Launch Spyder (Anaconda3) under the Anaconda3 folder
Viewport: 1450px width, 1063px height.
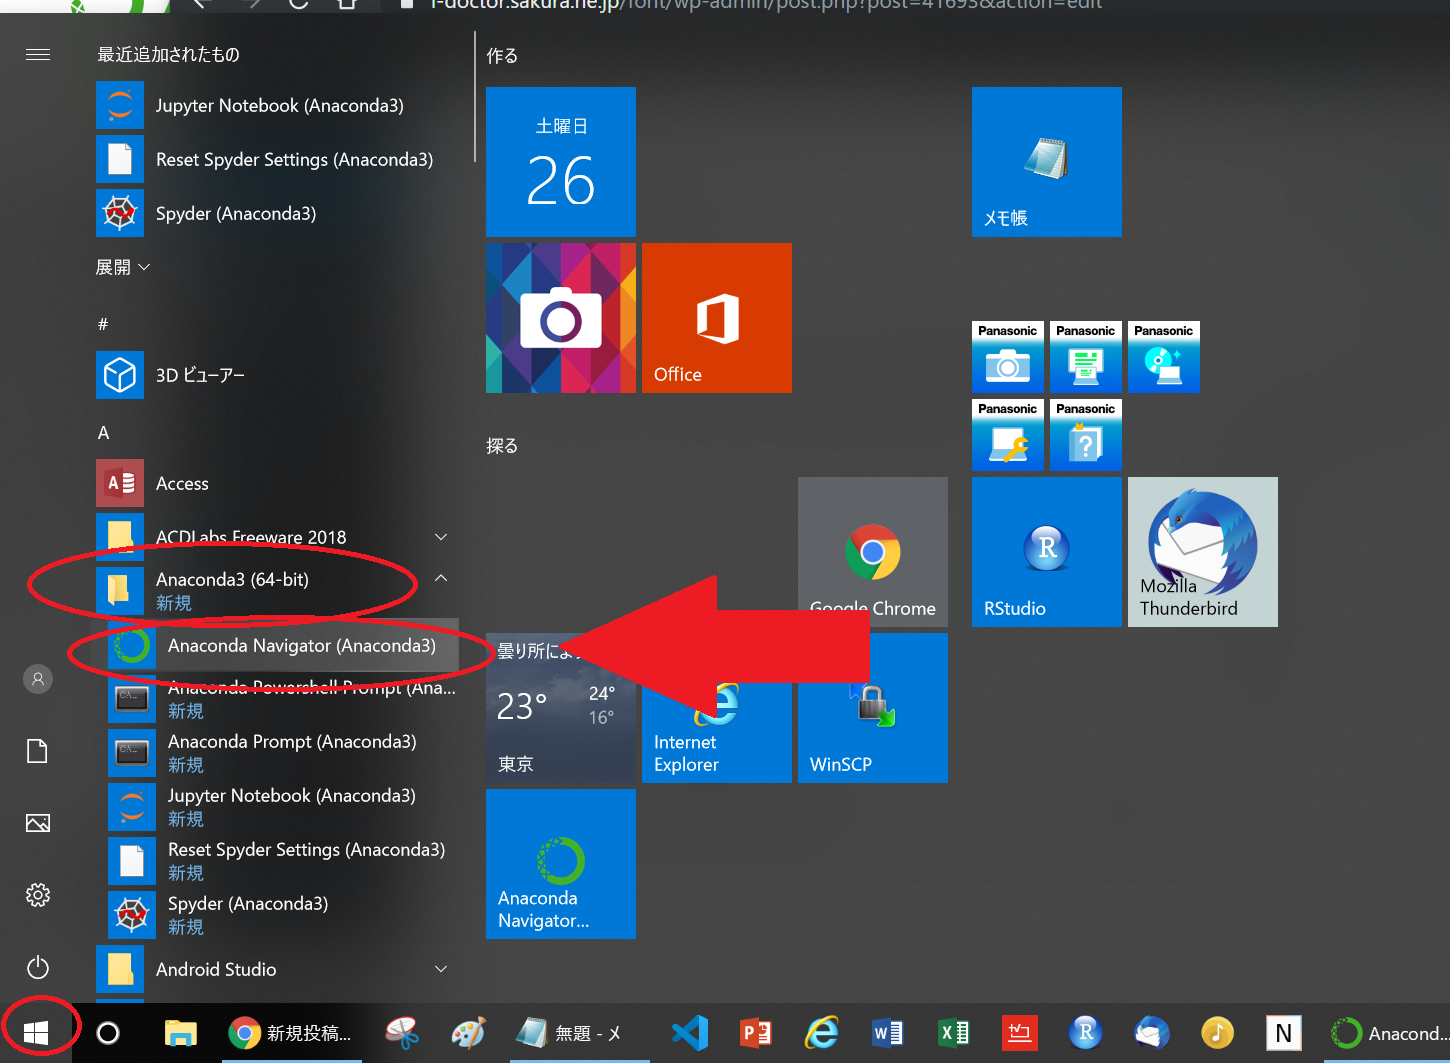coord(284,915)
